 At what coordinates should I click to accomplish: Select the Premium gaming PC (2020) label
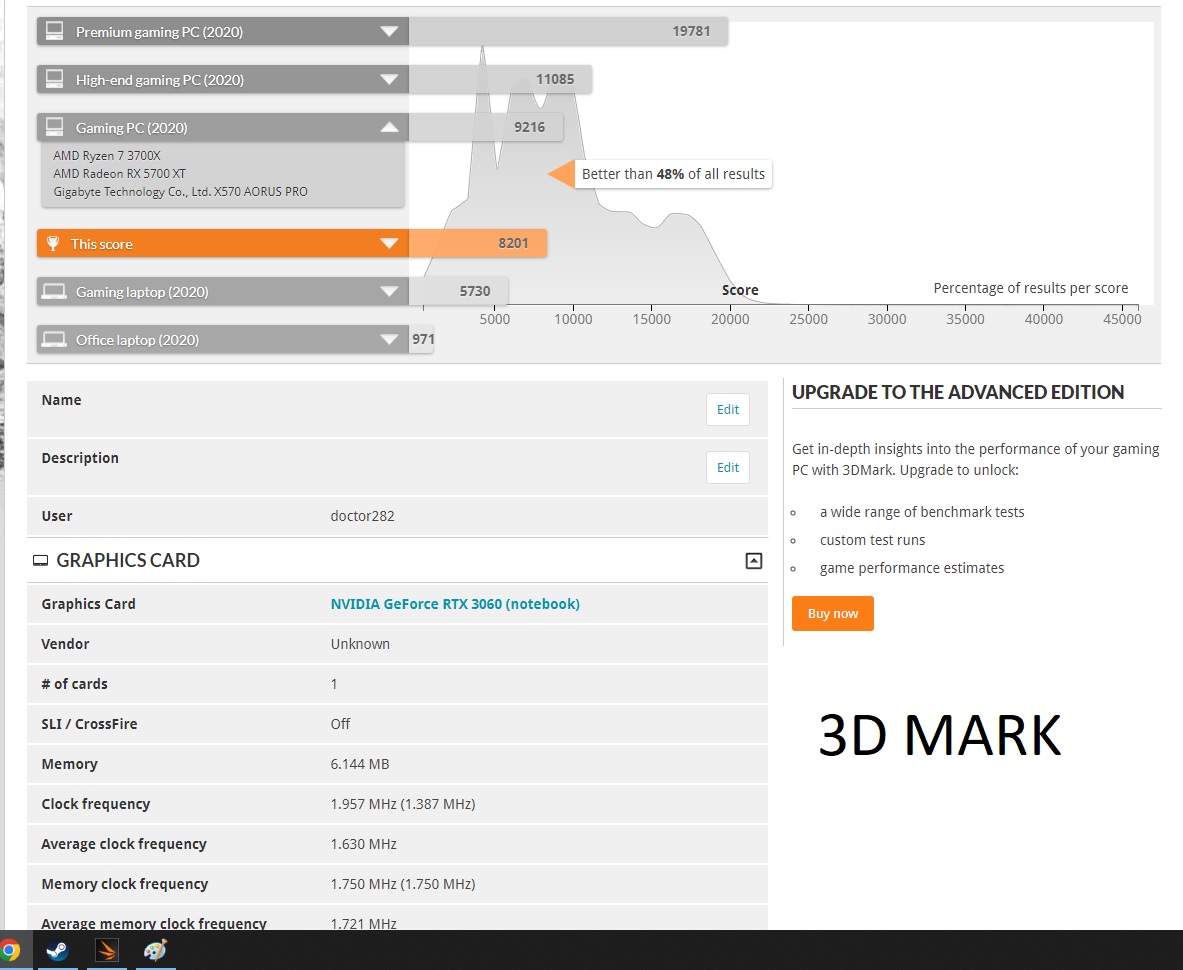tap(159, 32)
